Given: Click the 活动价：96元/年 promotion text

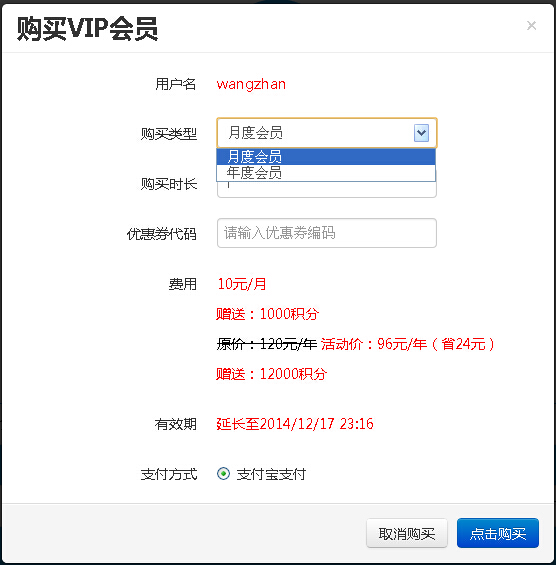Looking at the screenshot, I should coord(374,344).
